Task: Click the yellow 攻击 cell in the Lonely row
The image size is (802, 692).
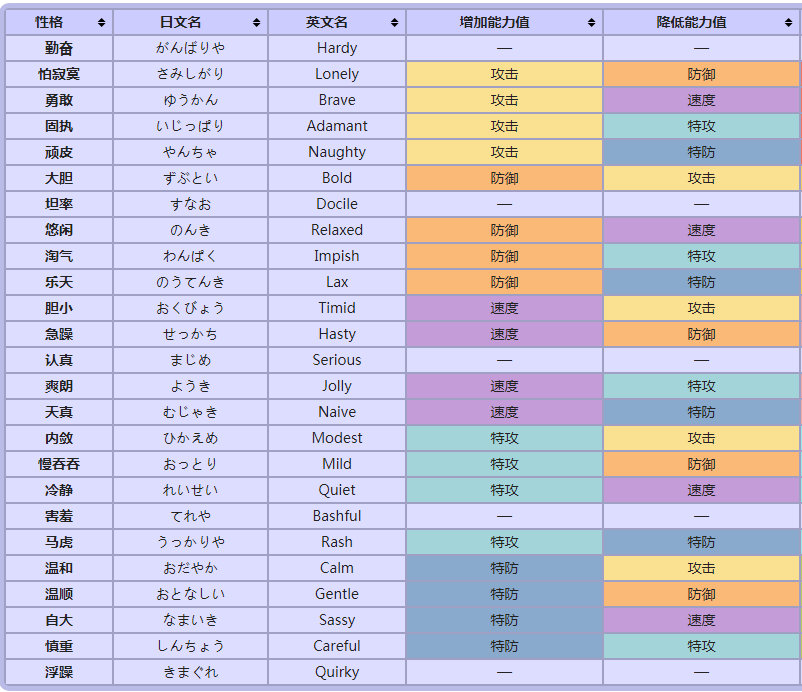Action: pos(504,74)
